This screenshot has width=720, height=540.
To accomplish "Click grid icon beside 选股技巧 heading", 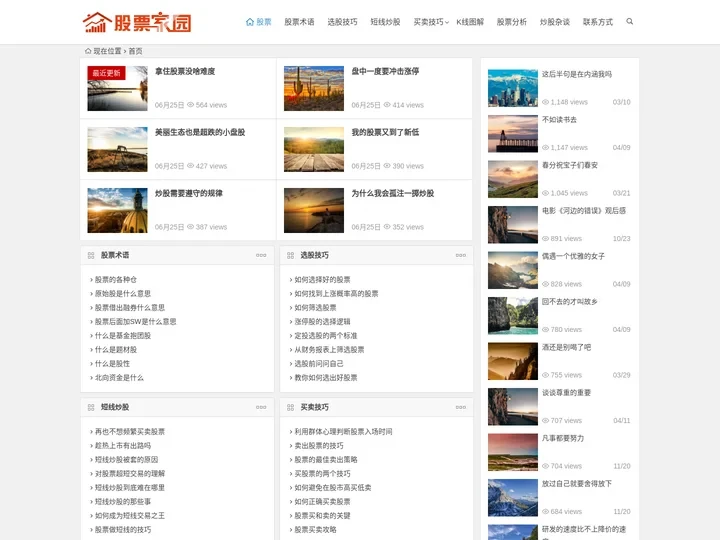I will click(x=290, y=255).
